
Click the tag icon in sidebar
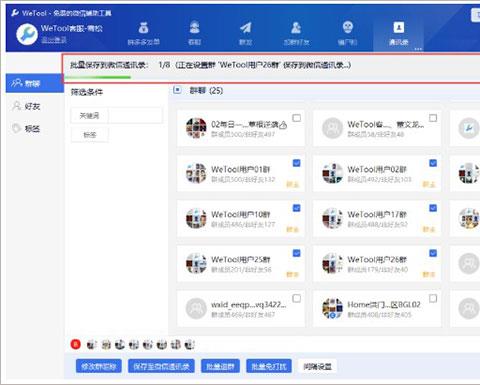point(16,128)
